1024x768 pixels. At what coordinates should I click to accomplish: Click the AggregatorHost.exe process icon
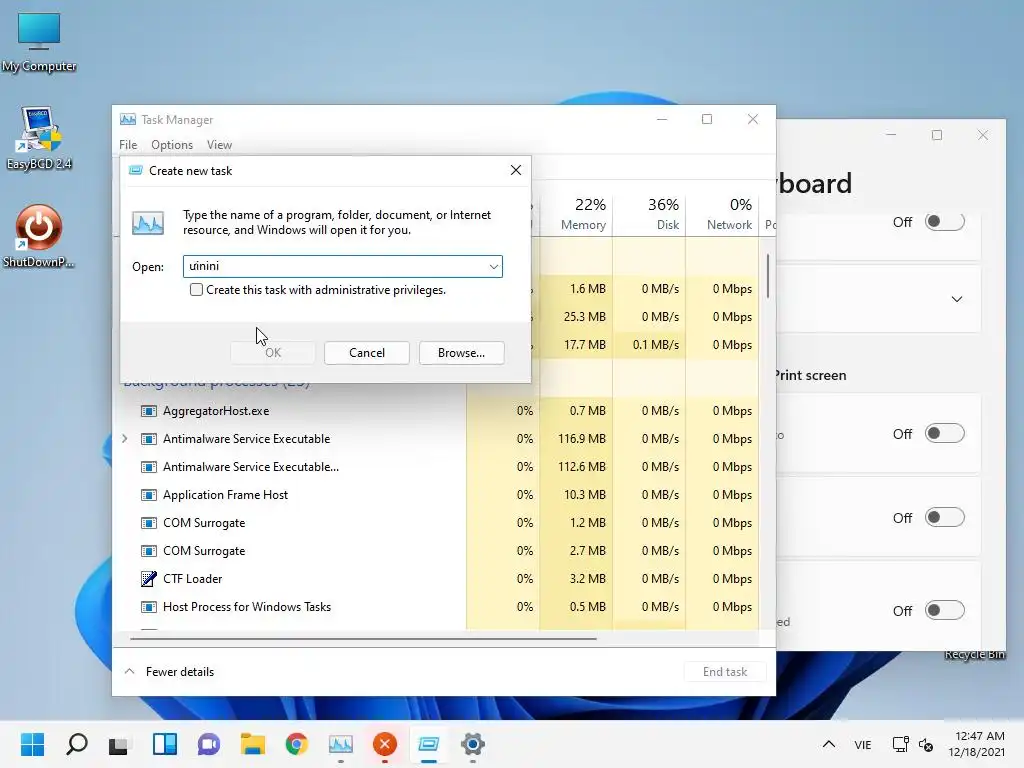click(x=149, y=411)
